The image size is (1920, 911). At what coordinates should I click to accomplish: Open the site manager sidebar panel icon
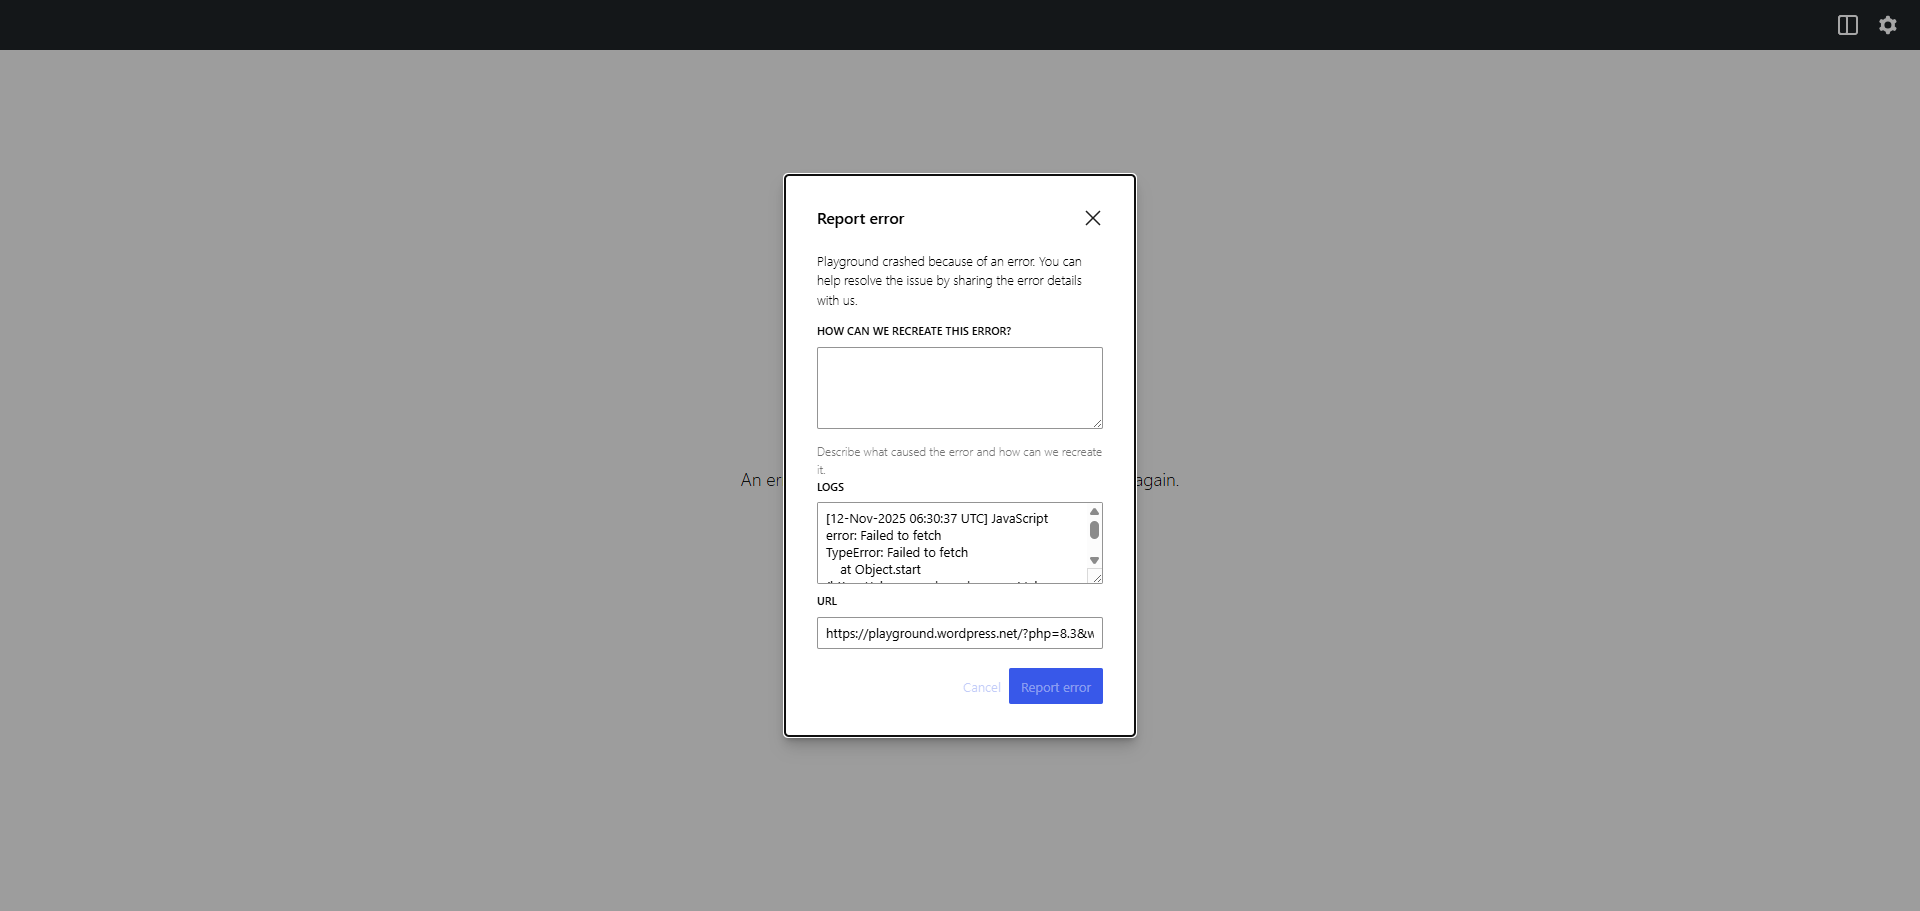(x=1847, y=25)
